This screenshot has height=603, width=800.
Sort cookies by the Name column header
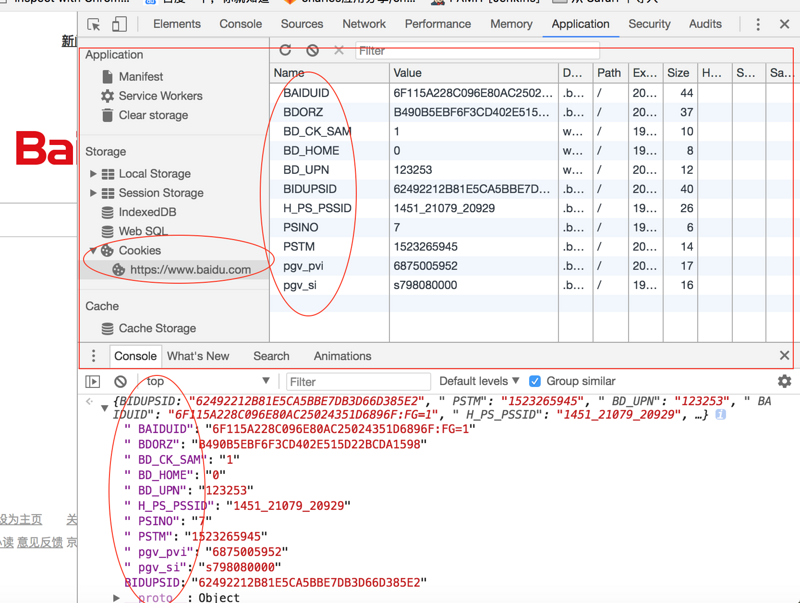tap(329, 73)
